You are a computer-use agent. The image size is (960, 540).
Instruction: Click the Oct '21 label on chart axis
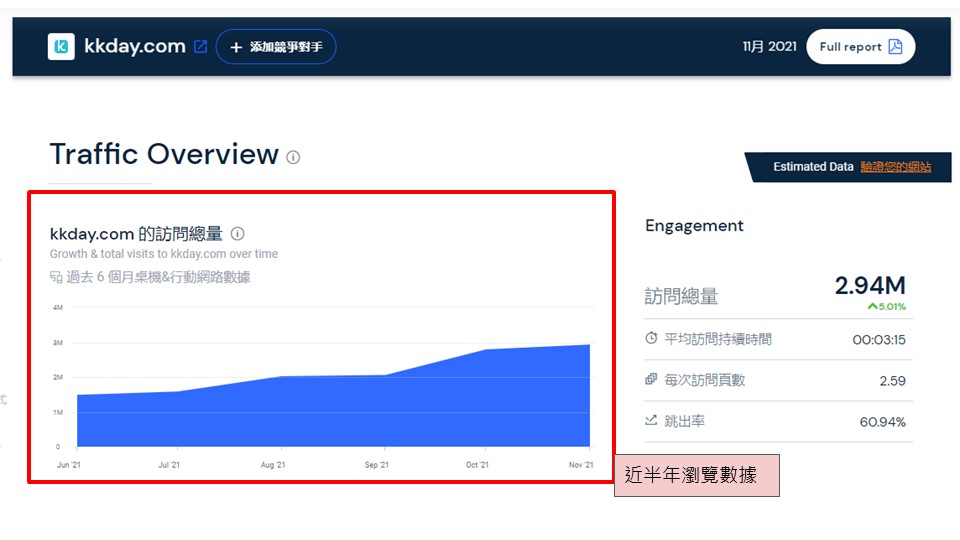tap(477, 465)
